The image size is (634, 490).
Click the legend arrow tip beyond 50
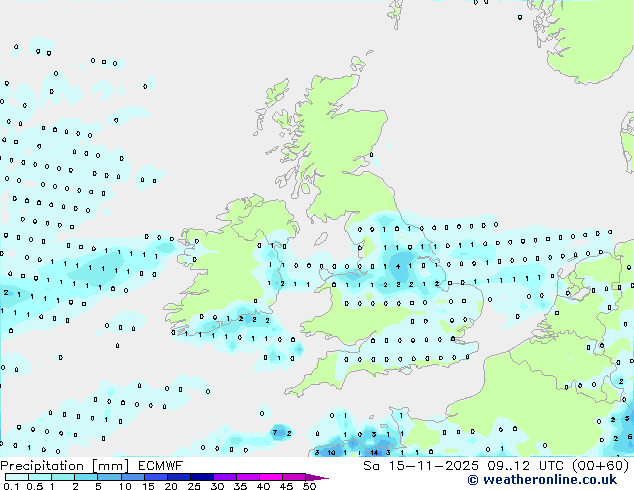tap(317, 477)
